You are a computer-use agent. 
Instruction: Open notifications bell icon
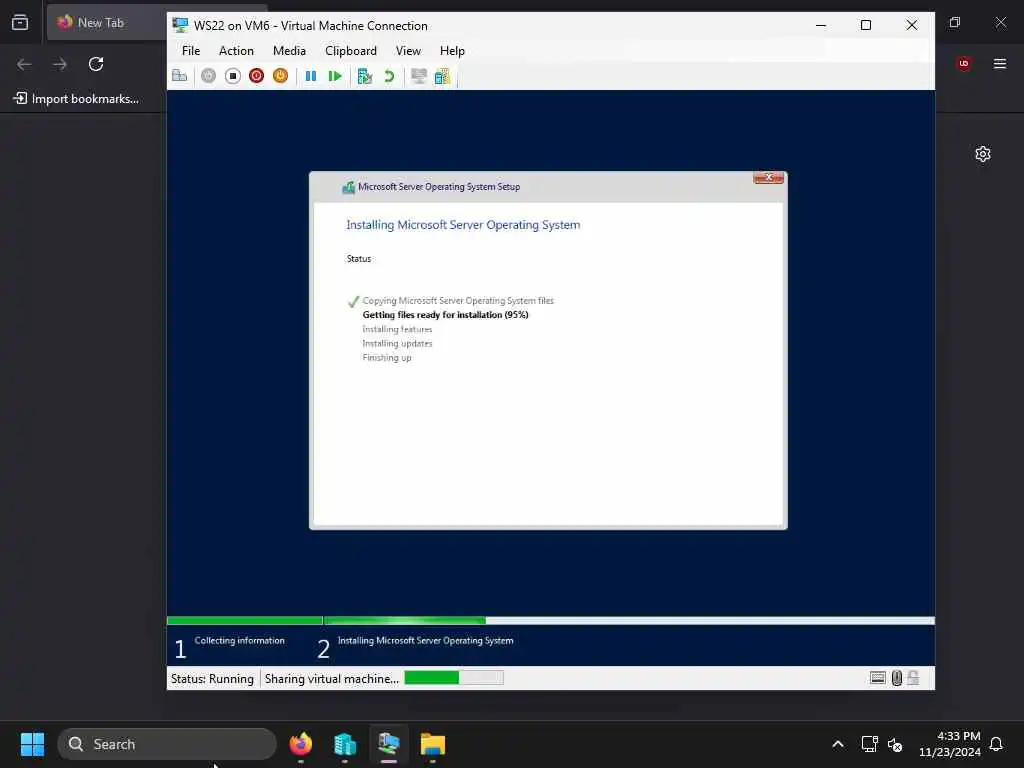point(996,744)
